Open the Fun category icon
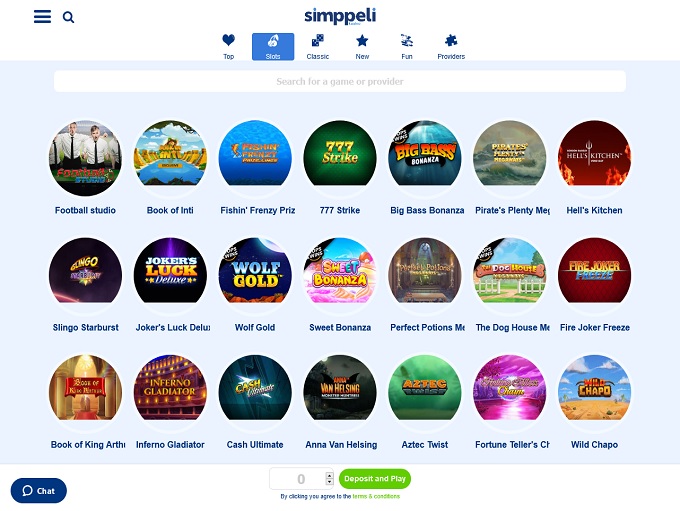The height and width of the screenshot is (511, 680). 407,46
